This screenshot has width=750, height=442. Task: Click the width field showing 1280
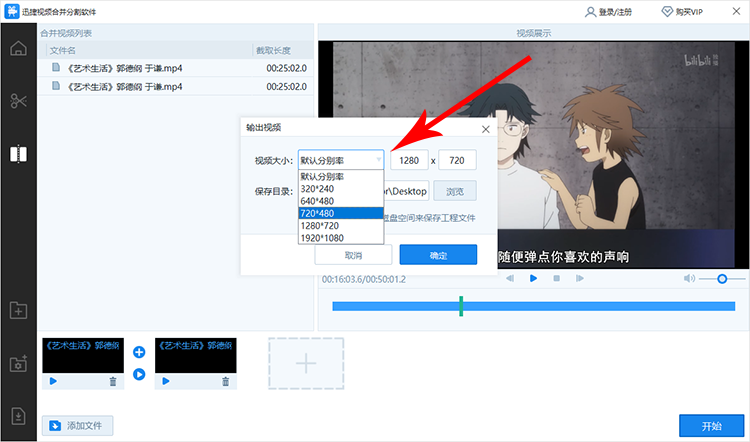point(409,160)
